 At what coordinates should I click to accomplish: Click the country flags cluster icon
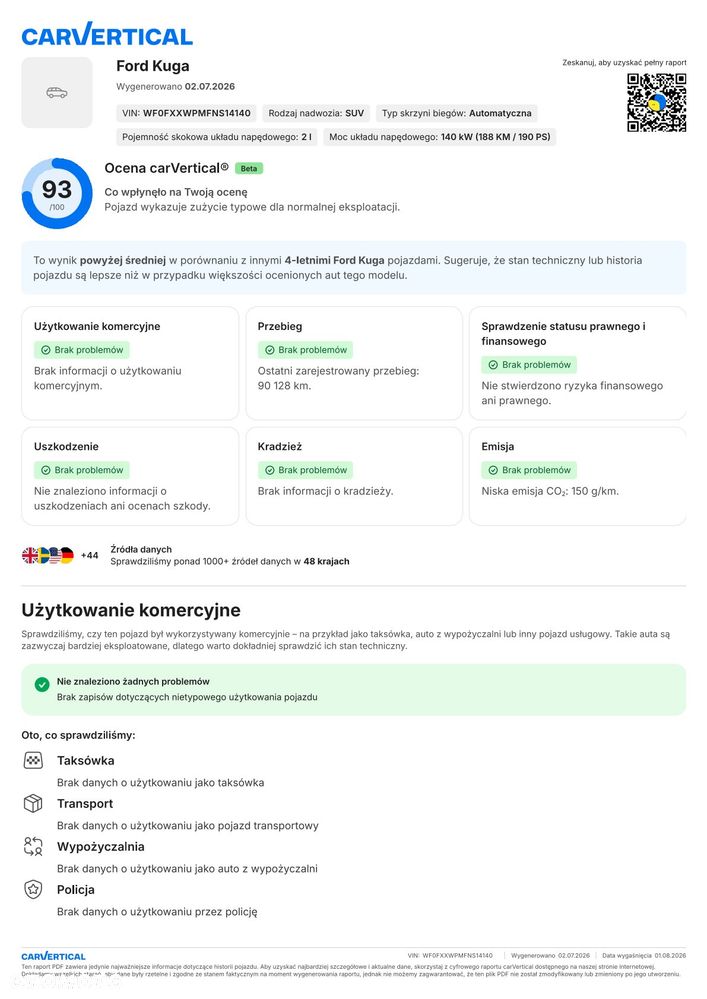click(48, 556)
